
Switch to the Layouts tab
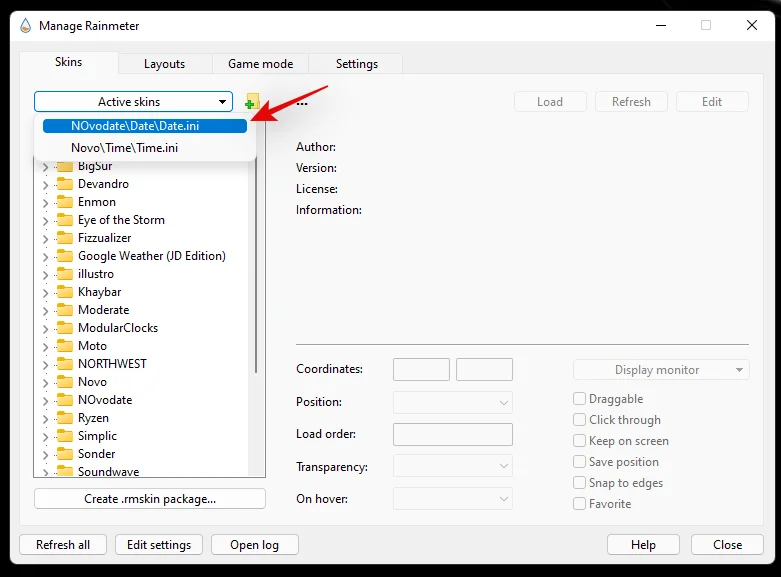164,64
